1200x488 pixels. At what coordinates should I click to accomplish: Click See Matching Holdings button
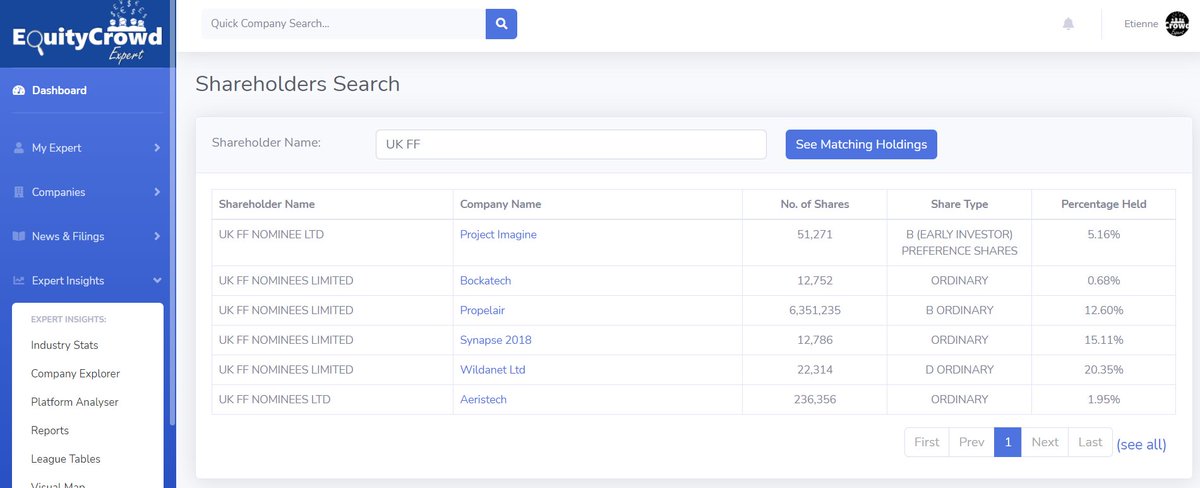861,144
